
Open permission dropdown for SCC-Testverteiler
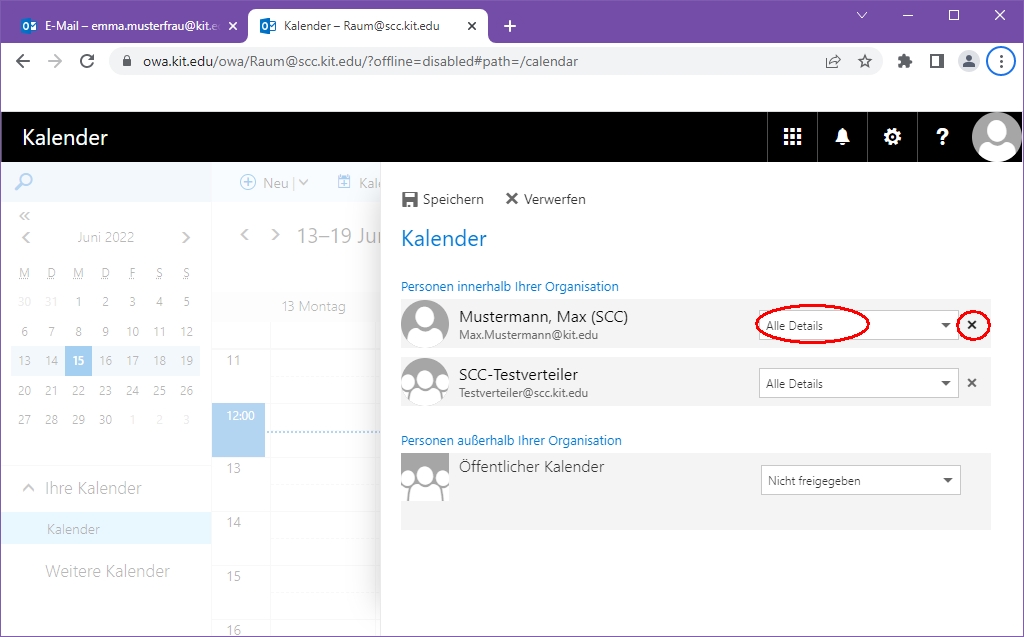[857, 383]
